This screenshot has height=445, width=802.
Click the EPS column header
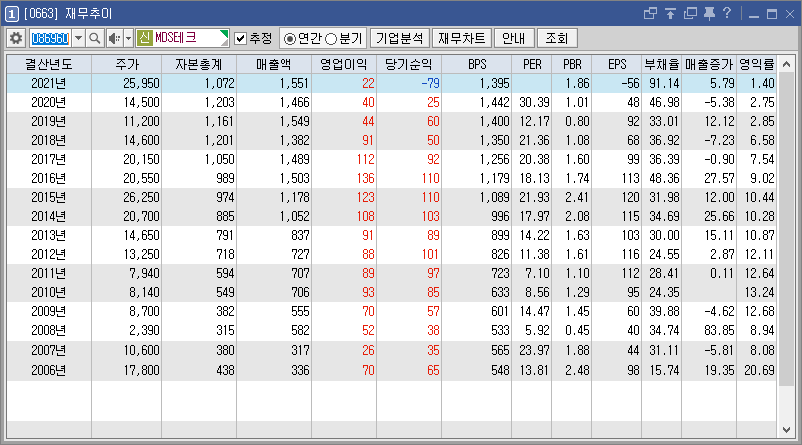(617, 64)
